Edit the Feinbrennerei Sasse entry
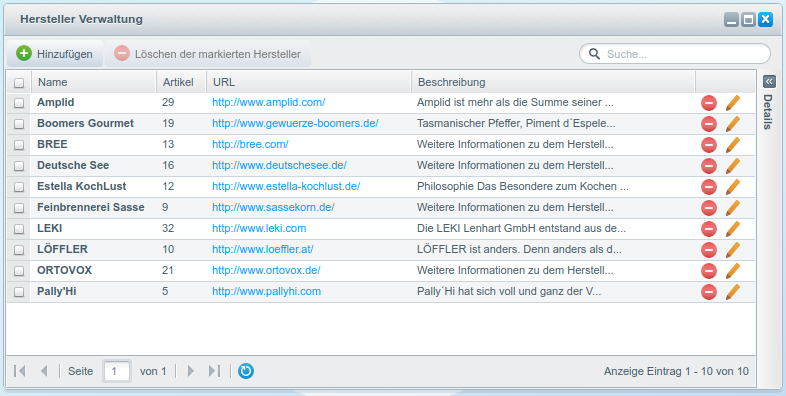The width and height of the screenshot is (786, 396). (733, 208)
